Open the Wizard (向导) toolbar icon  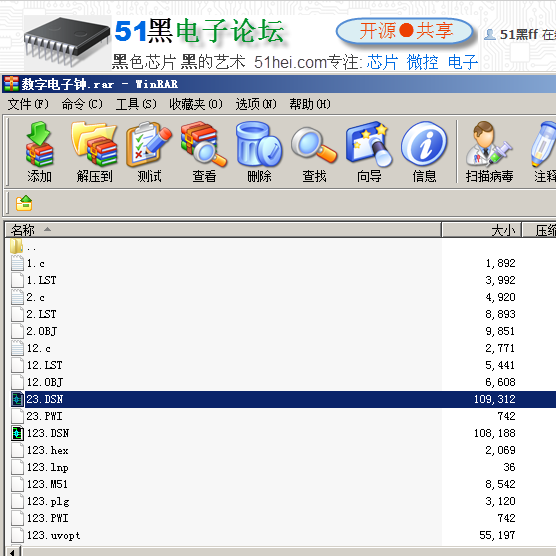coord(369,144)
